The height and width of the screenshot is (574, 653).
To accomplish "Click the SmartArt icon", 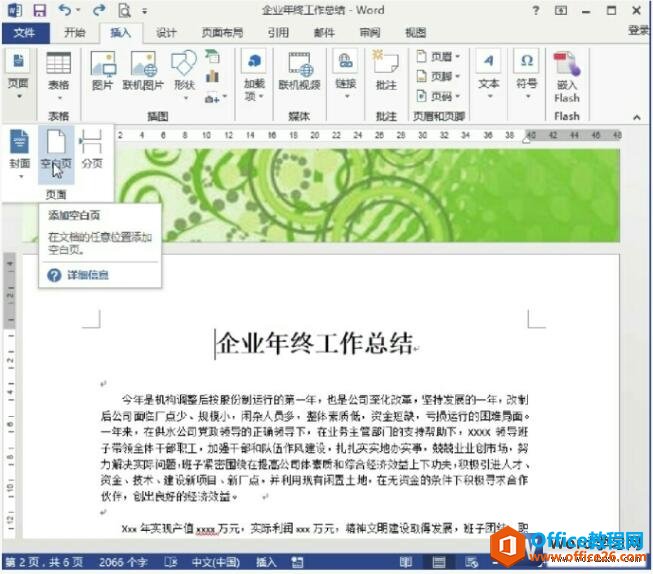I will [212, 56].
